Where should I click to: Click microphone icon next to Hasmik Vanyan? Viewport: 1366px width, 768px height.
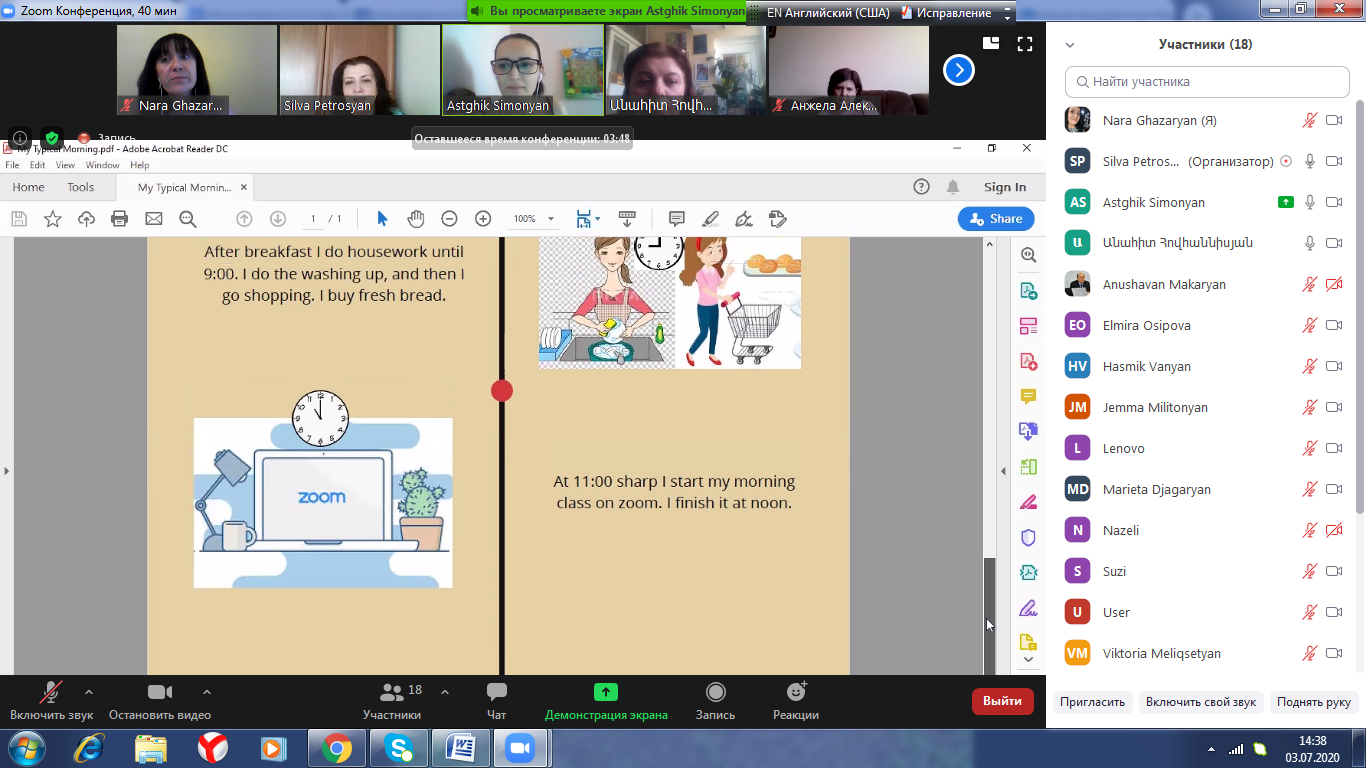tap(1309, 366)
